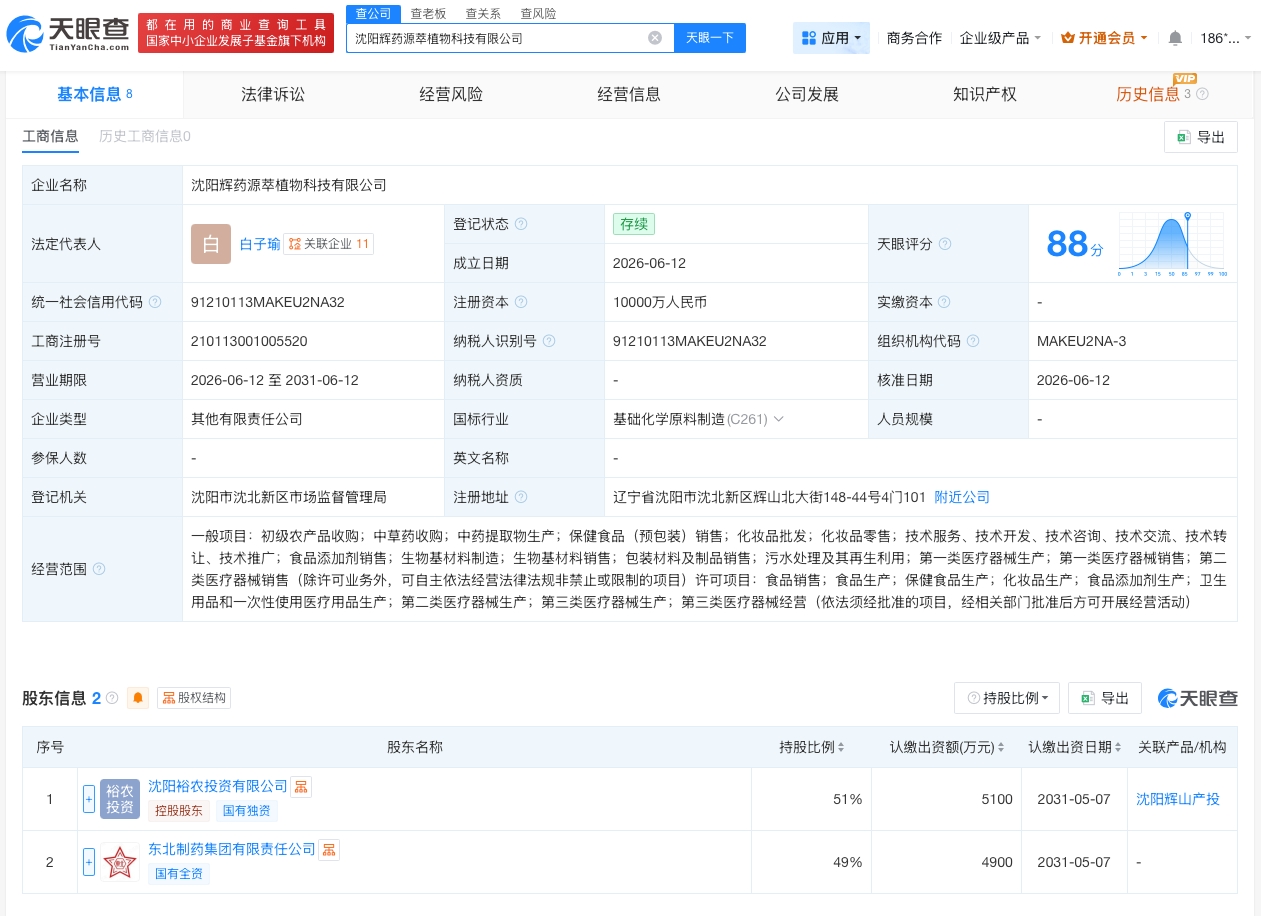
Task: Click the 商务合作 link
Action: pos(914,38)
